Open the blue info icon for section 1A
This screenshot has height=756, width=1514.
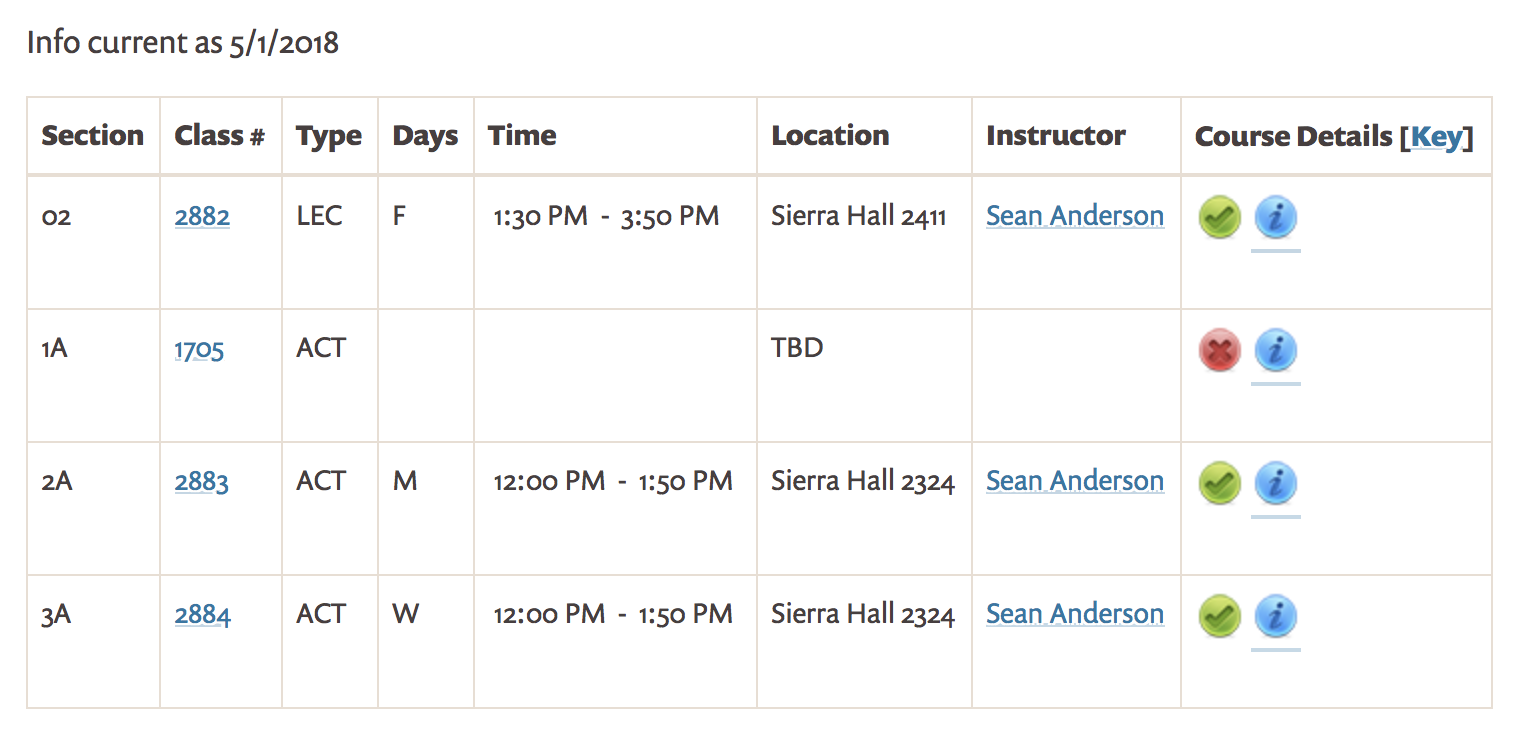[1275, 350]
